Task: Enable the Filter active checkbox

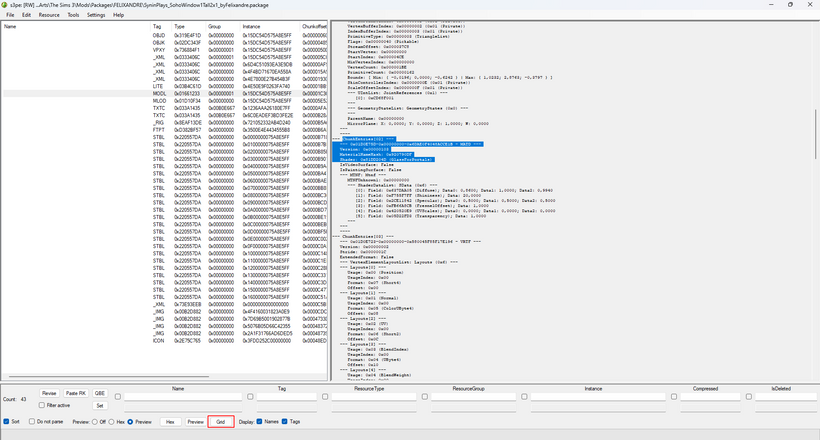Action: click(42, 405)
